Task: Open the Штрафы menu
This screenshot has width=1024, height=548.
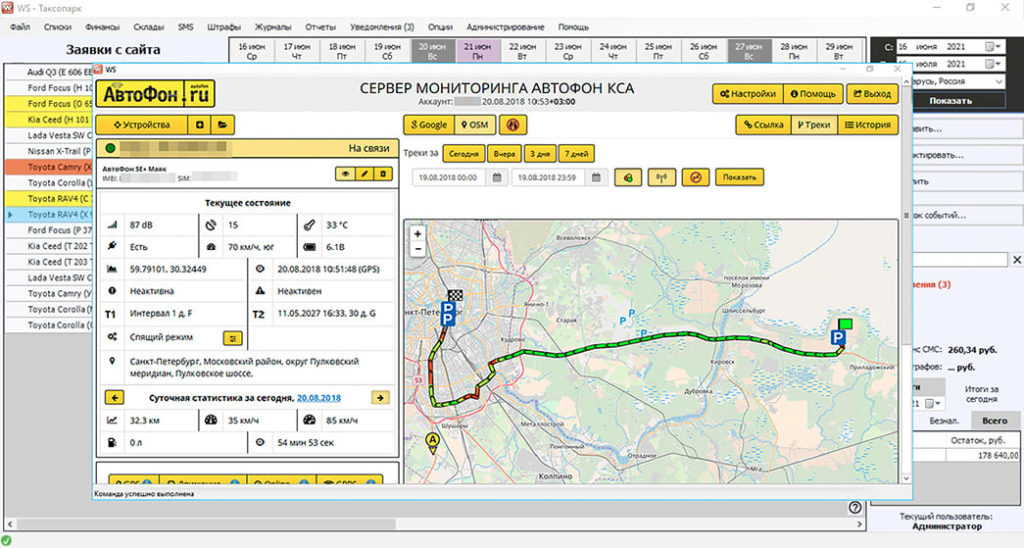Action: coord(224,27)
